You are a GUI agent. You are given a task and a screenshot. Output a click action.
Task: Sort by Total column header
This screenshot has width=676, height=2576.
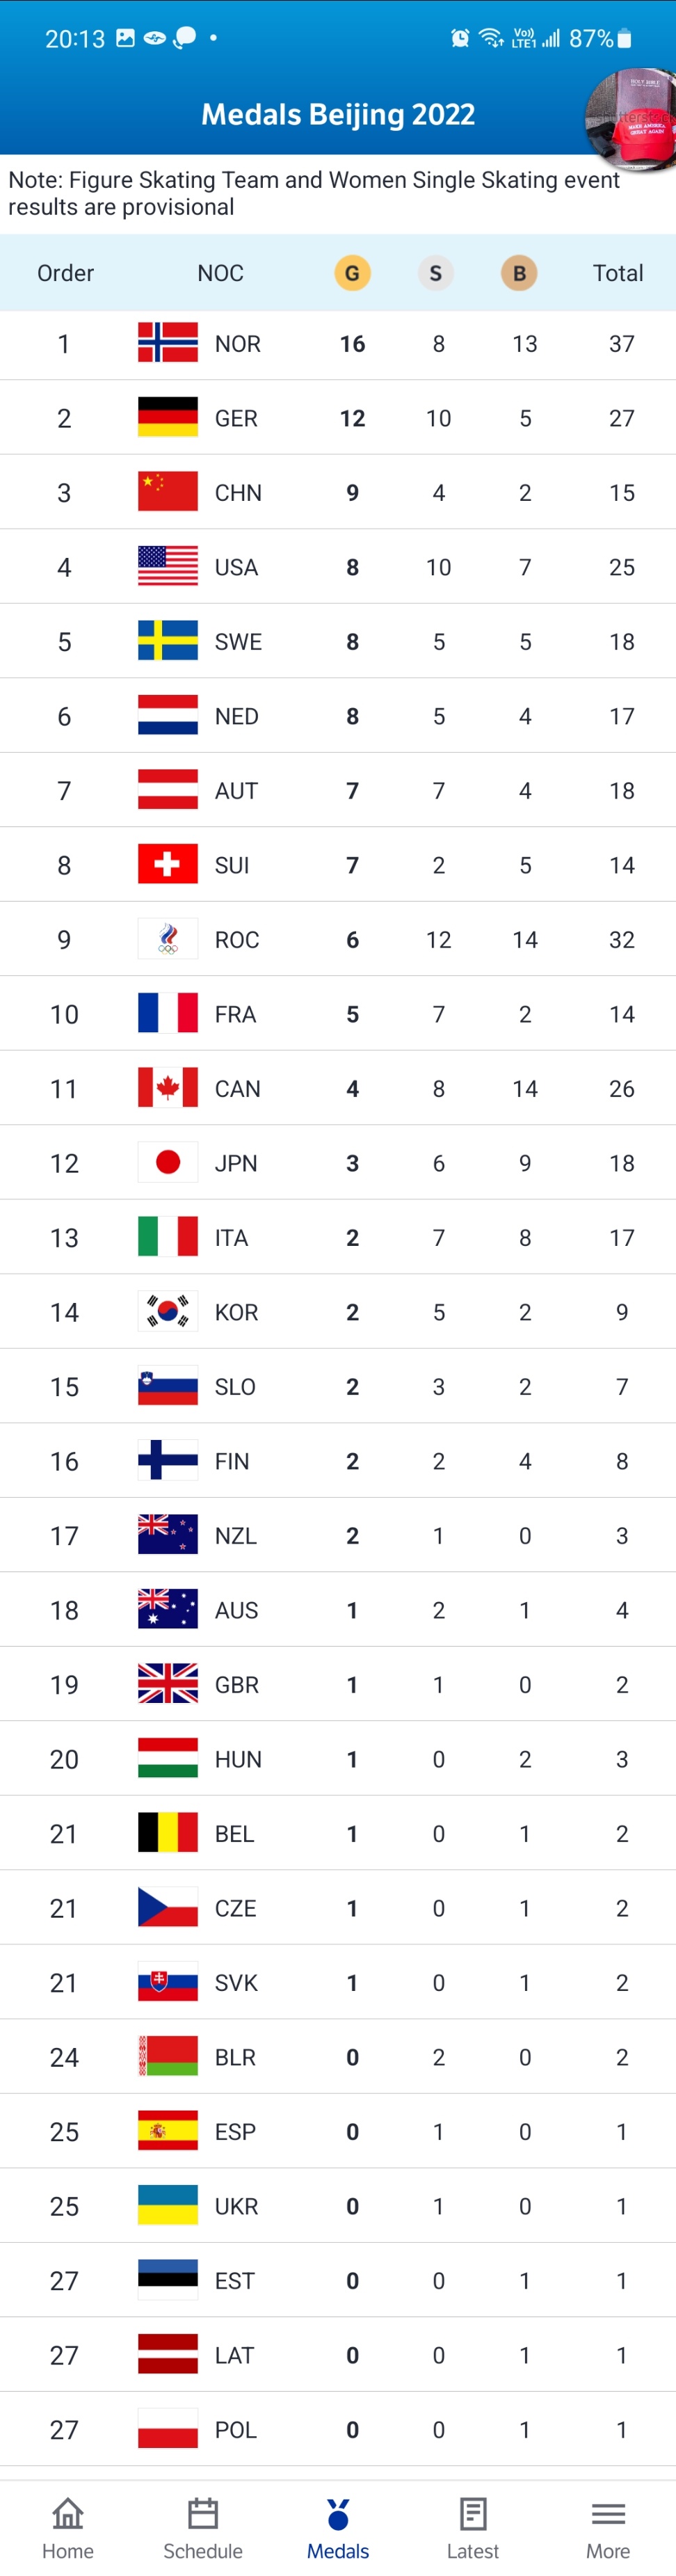pos(618,273)
